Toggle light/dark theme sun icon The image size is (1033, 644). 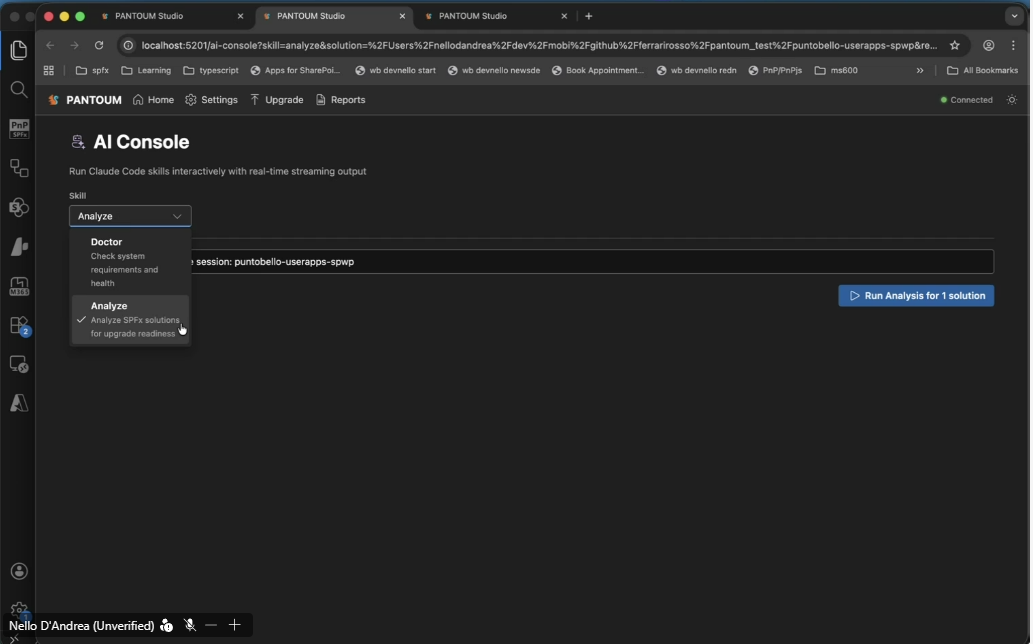1012,100
